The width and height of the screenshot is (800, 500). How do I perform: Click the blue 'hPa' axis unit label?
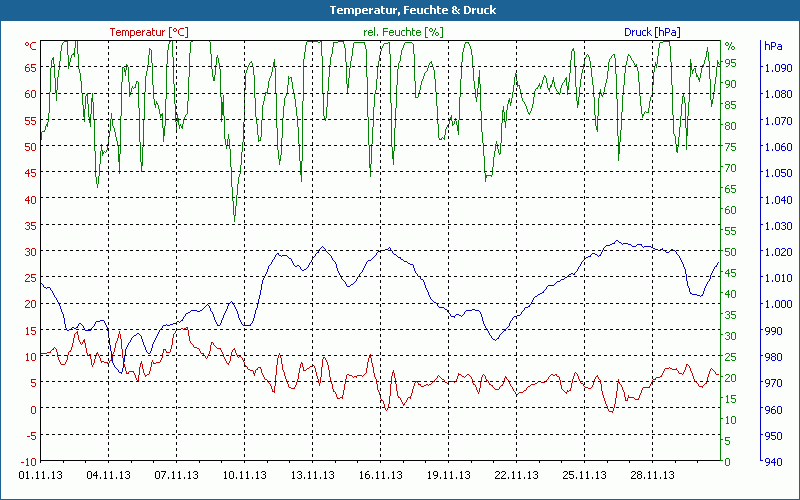pos(773,46)
